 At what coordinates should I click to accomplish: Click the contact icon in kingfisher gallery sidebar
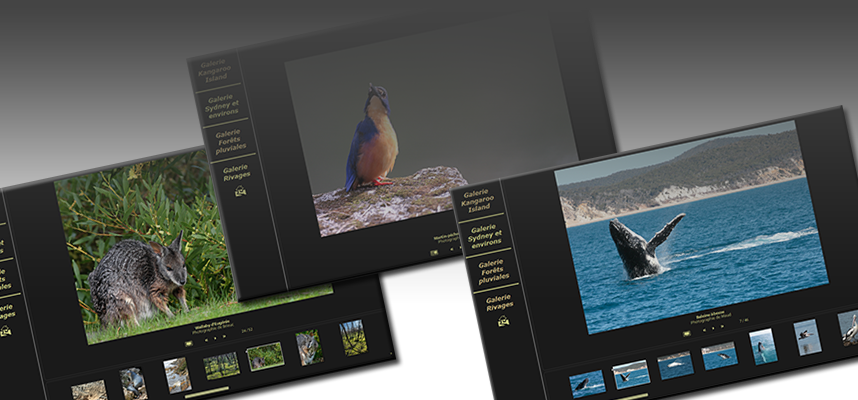pos(240,191)
